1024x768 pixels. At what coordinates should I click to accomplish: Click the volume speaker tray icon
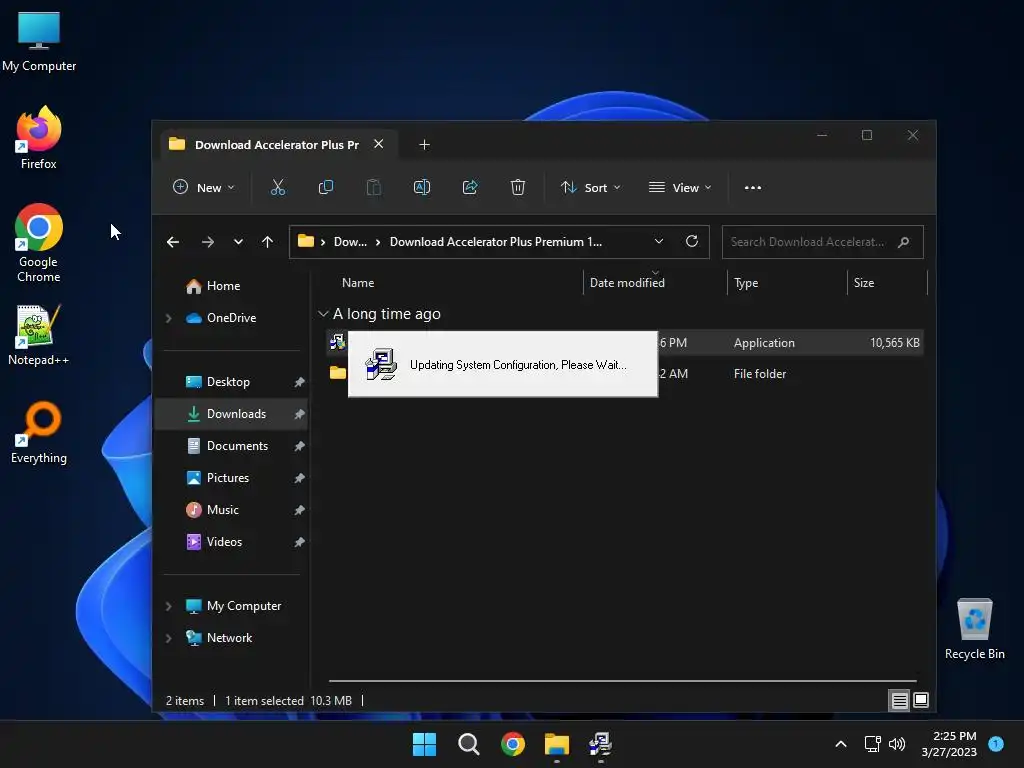[897, 744]
